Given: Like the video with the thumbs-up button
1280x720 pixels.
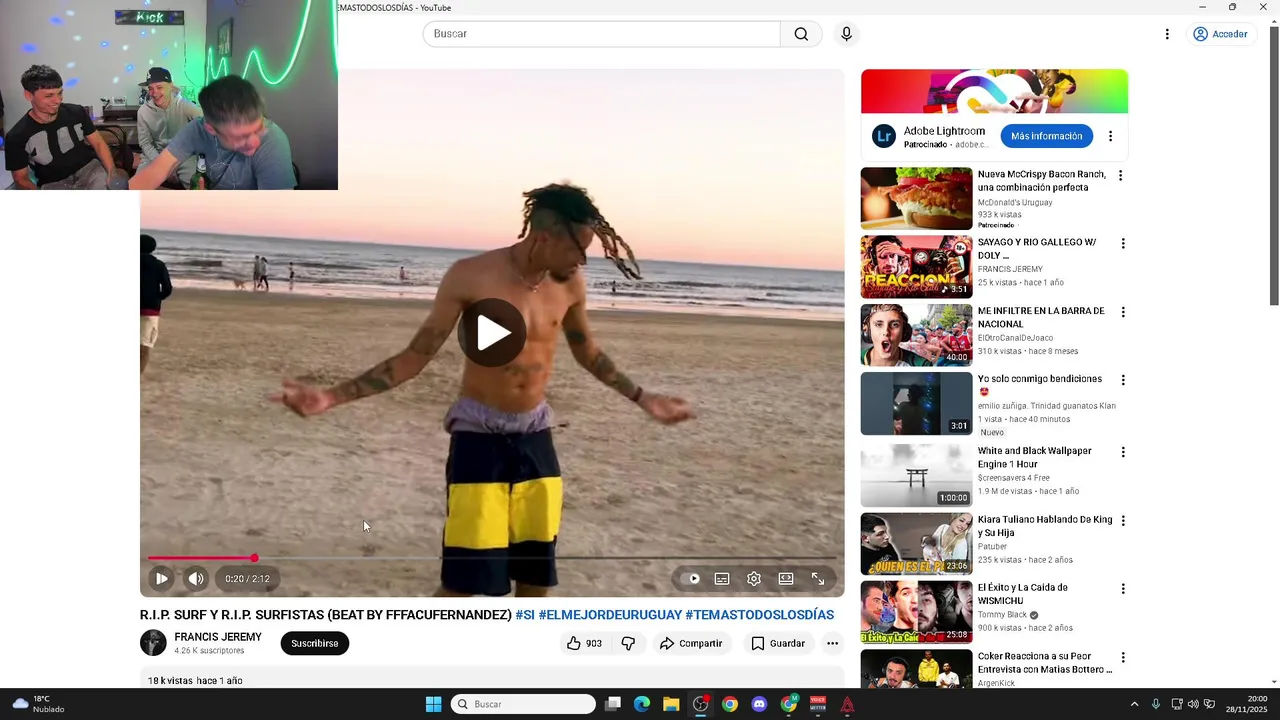Looking at the screenshot, I should point(585,643).
